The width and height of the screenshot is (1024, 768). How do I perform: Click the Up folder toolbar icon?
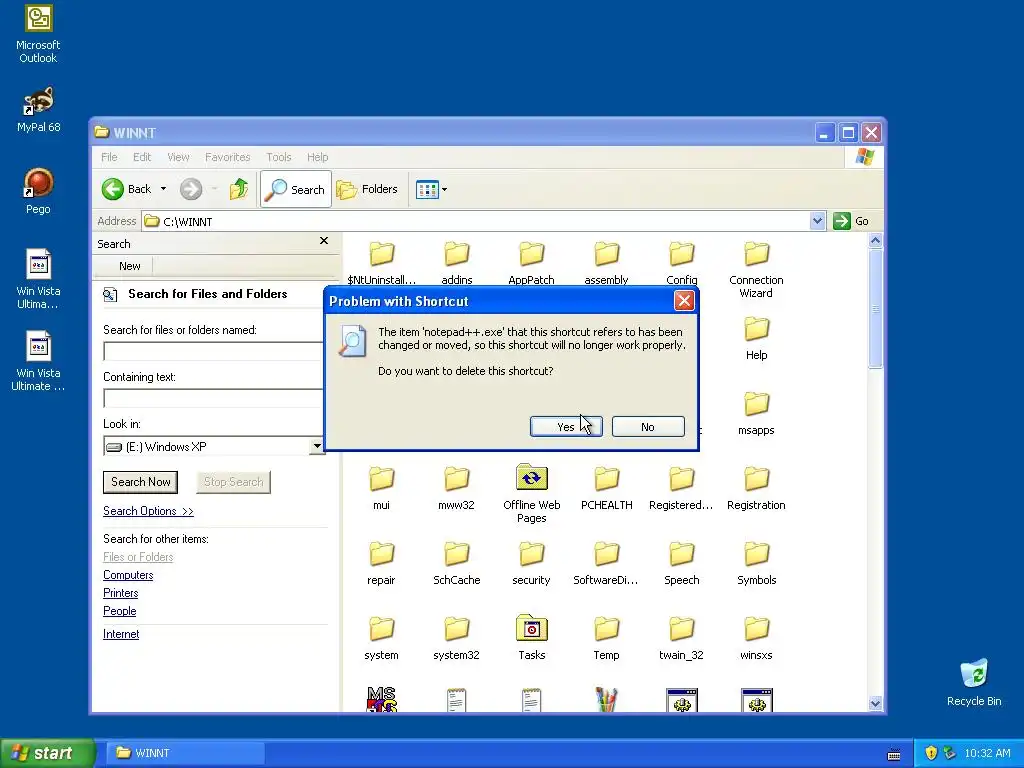point(239,189)
